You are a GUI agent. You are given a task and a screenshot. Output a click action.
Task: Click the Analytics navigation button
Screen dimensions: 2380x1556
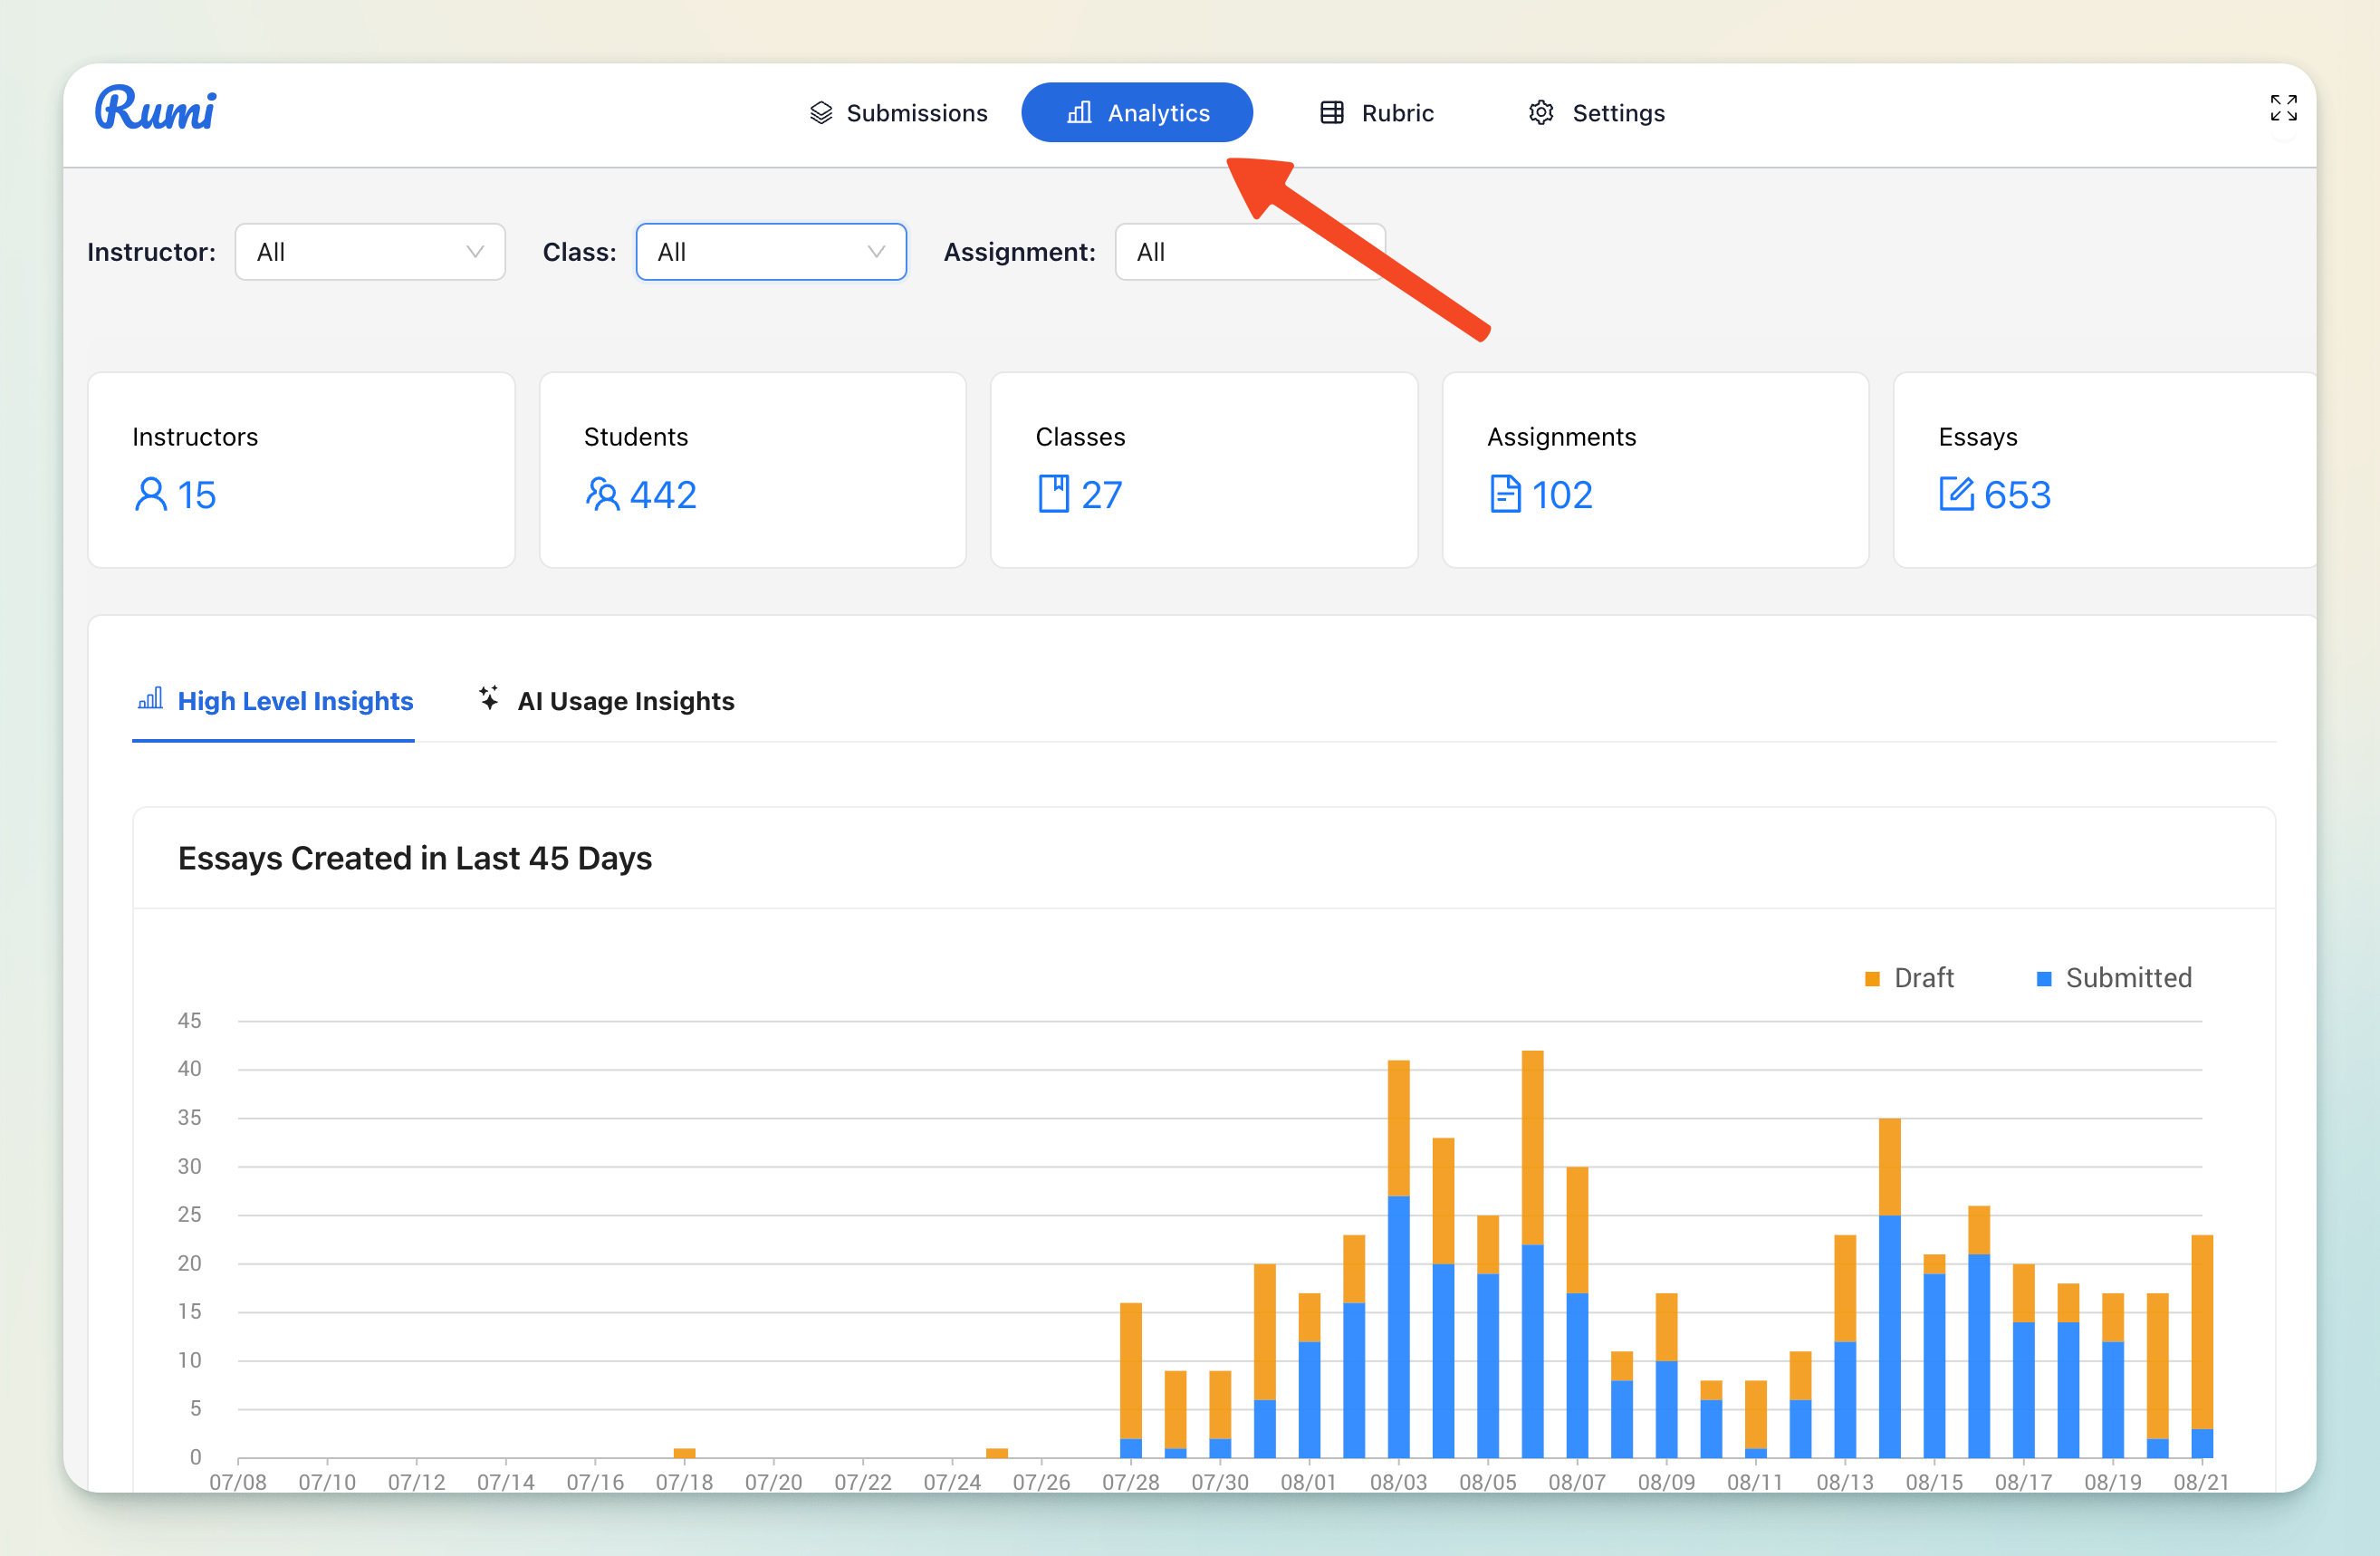[x=1137, y=113]
